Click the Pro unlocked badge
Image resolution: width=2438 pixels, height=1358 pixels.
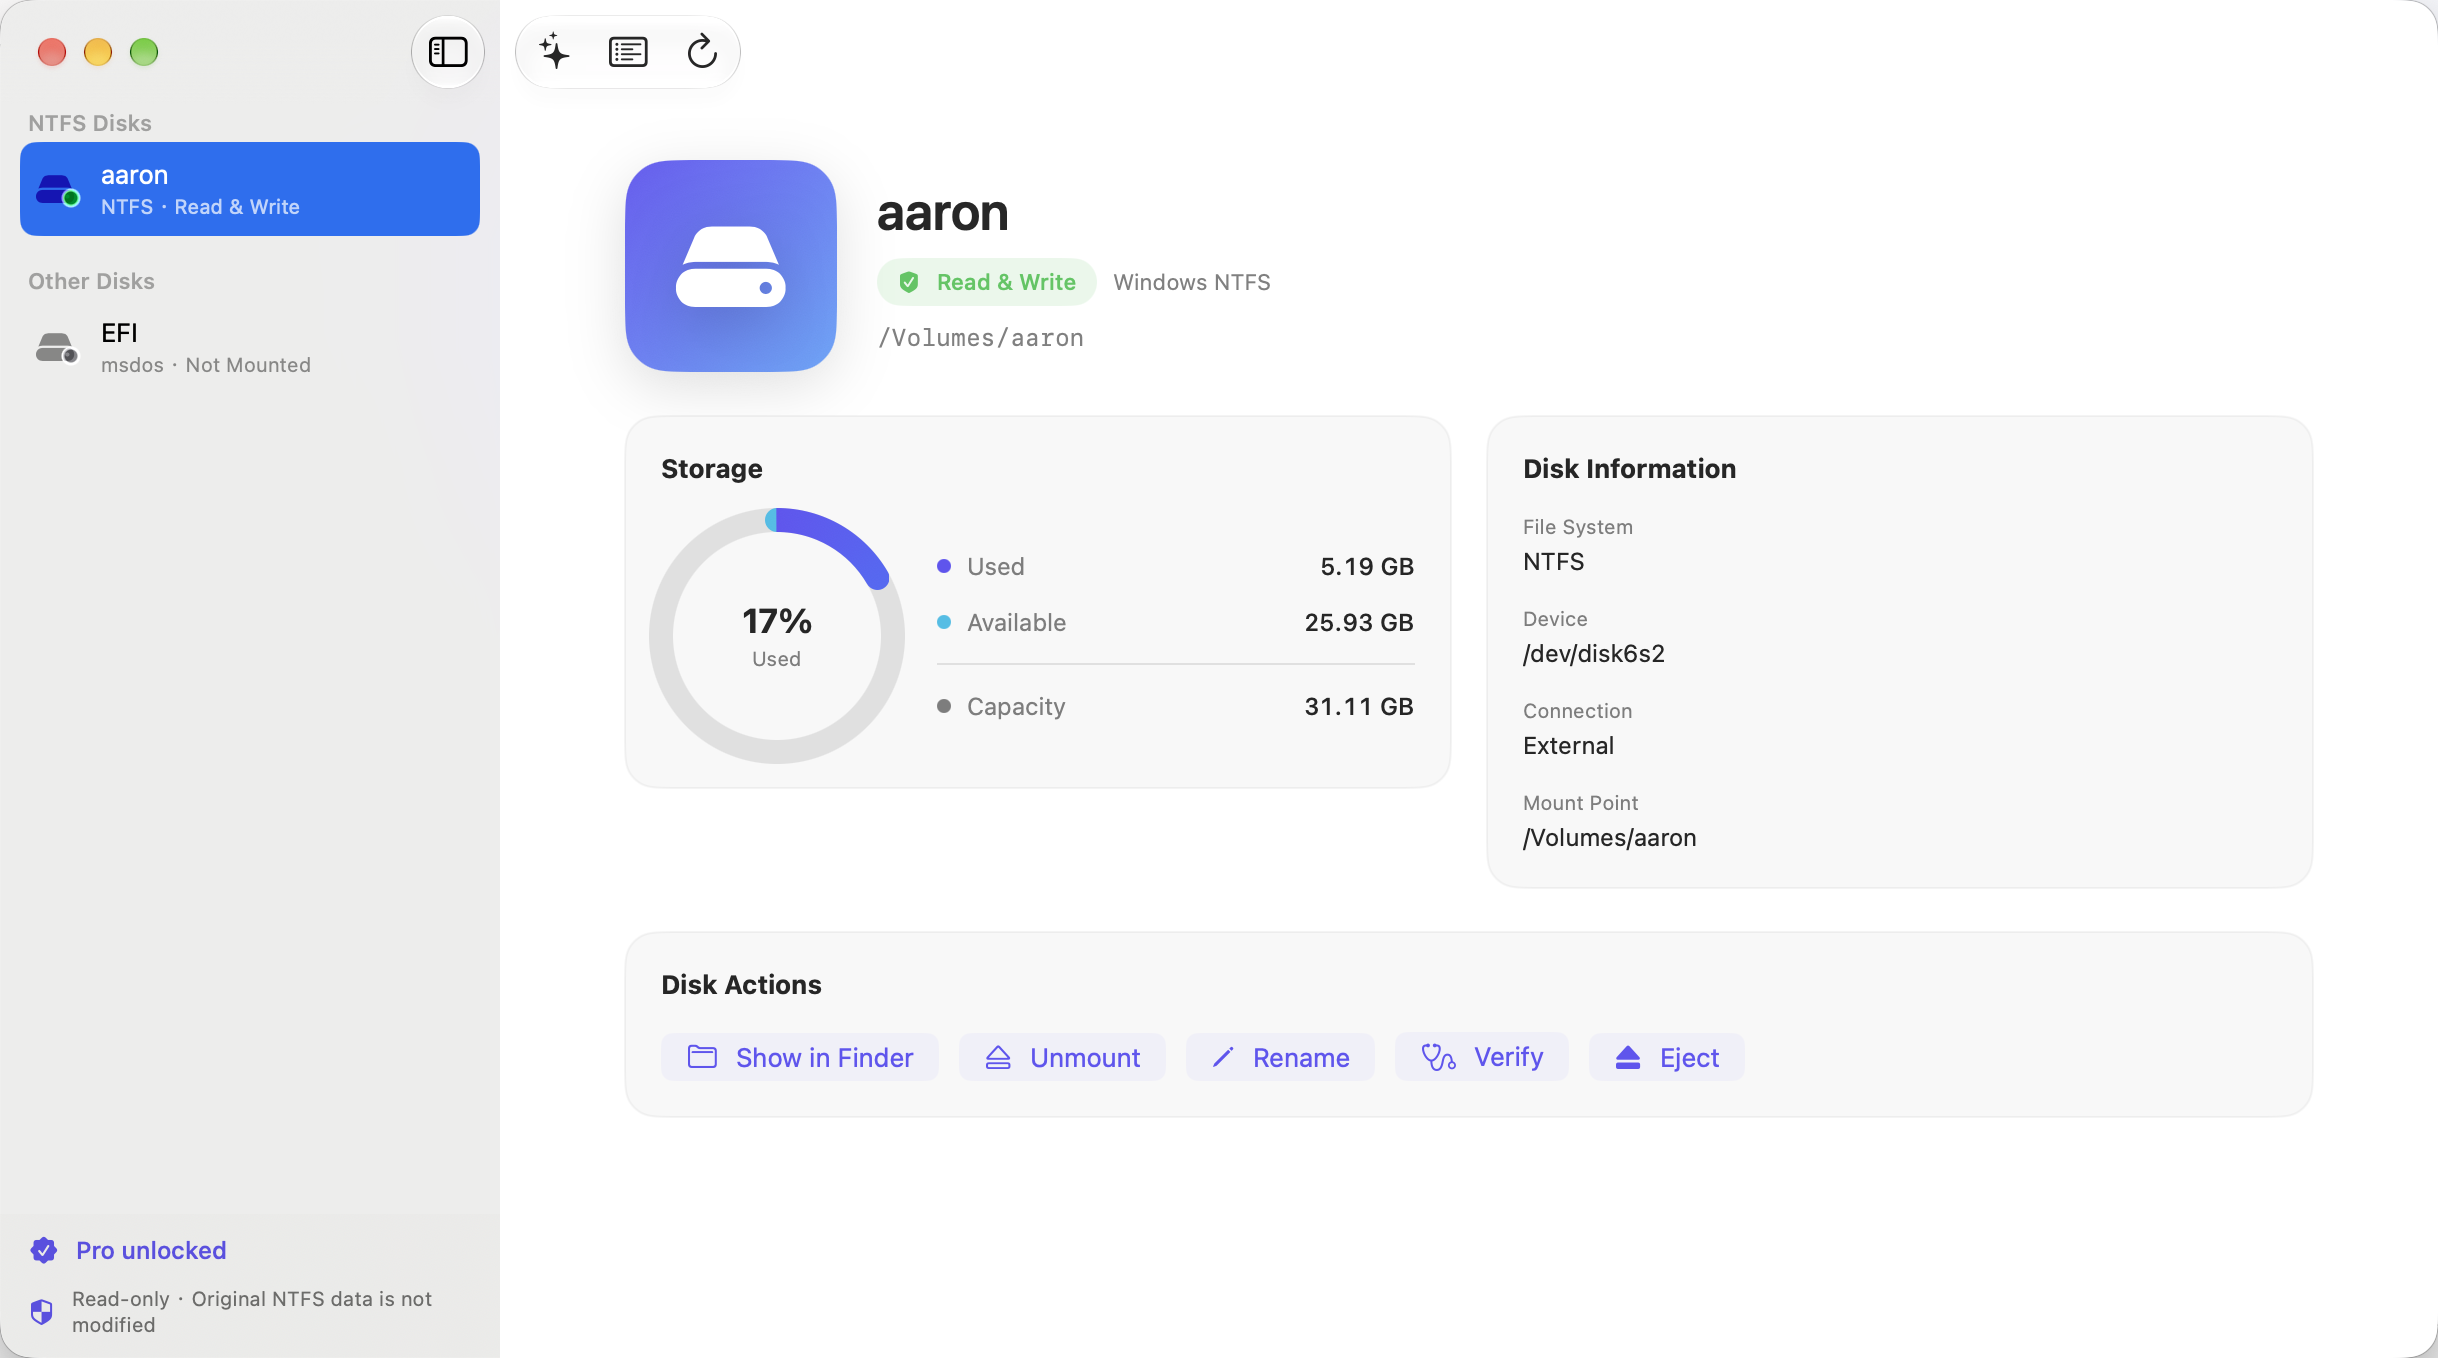click(128, 1250)
